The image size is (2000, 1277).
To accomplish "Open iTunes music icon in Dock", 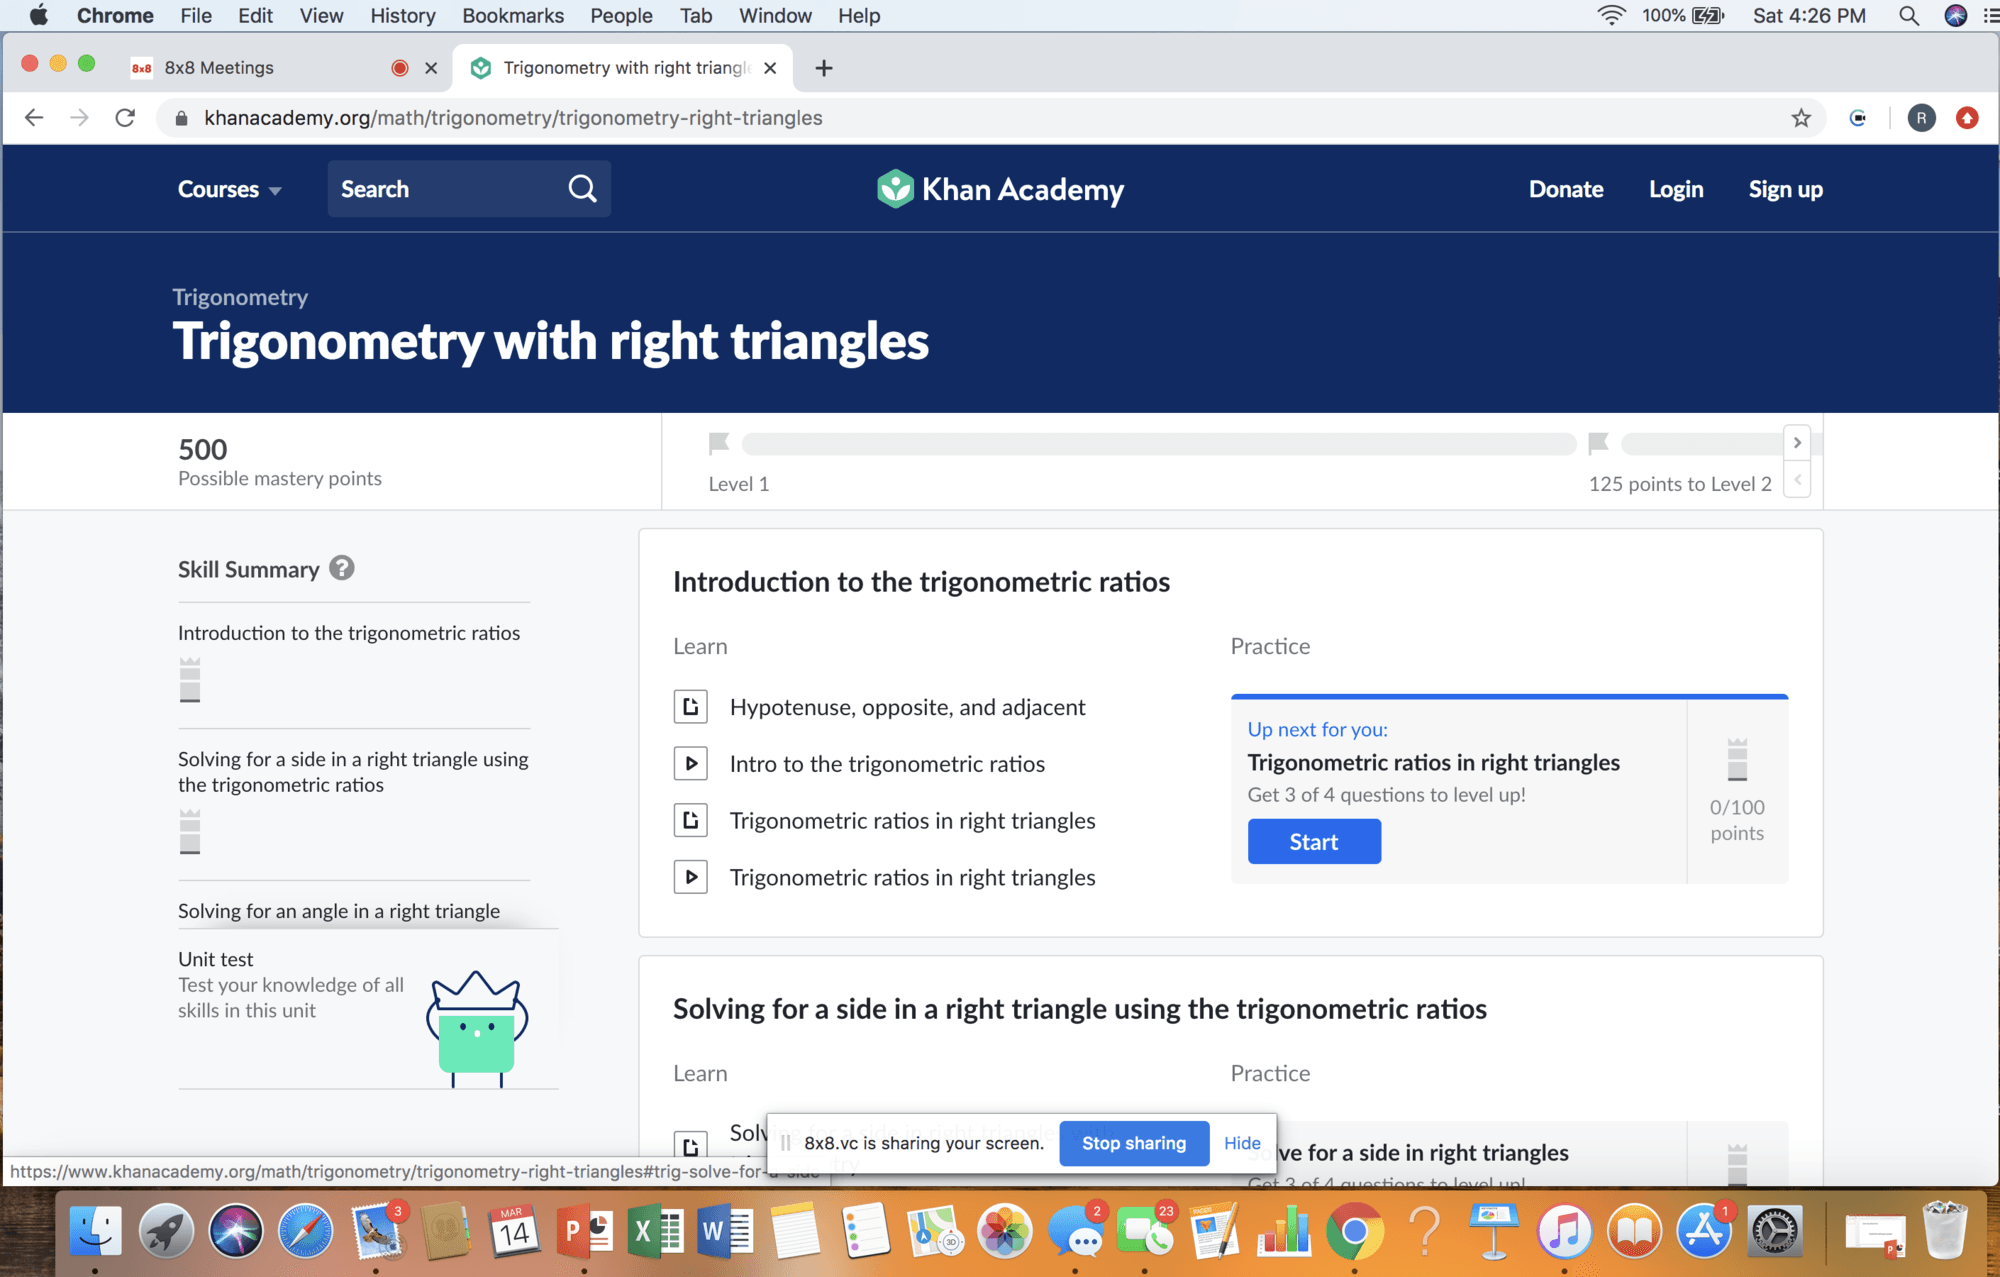I will click(1565, 1231).
